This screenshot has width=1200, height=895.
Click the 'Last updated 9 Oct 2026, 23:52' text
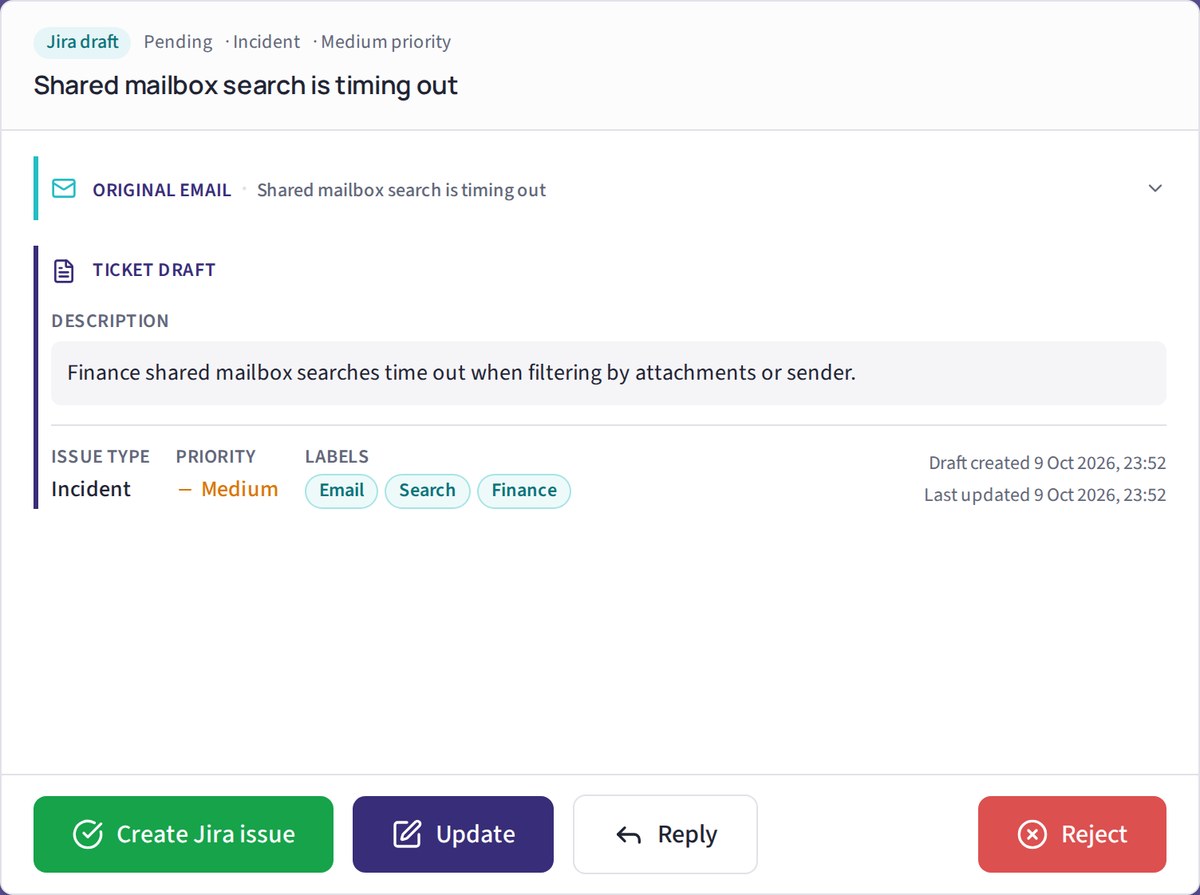click(x=1045, y=495)
